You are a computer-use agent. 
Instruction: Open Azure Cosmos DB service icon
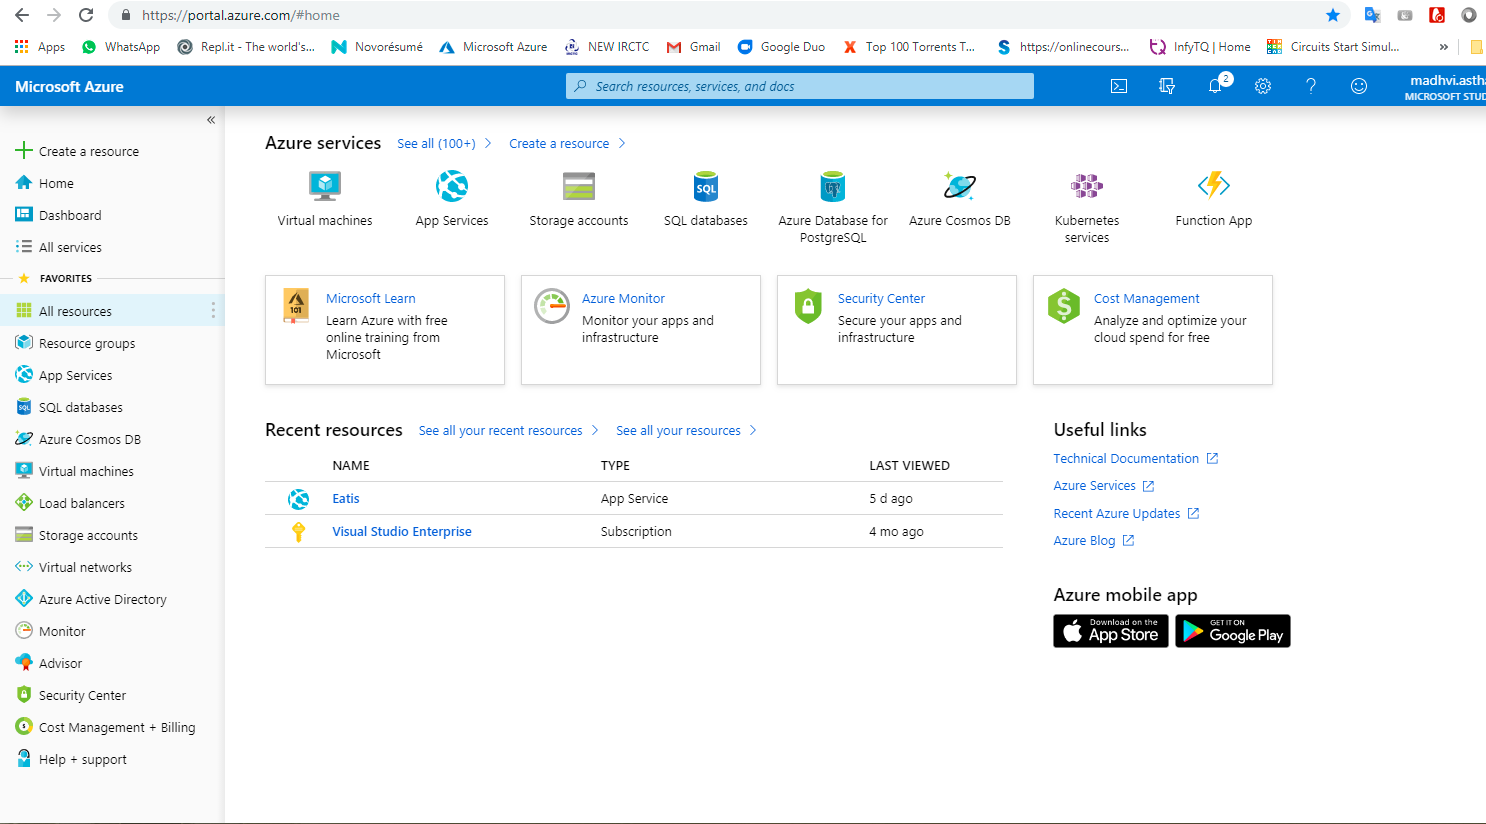point(960,186)
